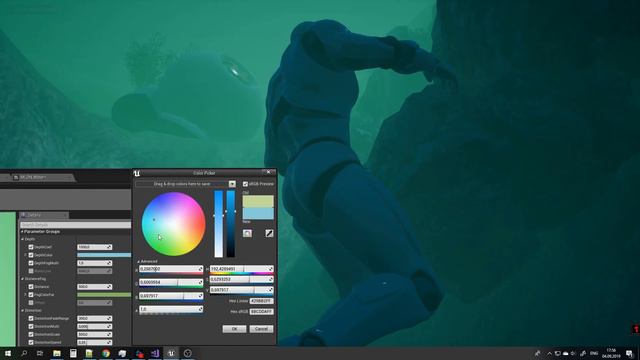Click the ENG language indicator
This screenshot has width=640, height=360.
[x=594, y=353]
